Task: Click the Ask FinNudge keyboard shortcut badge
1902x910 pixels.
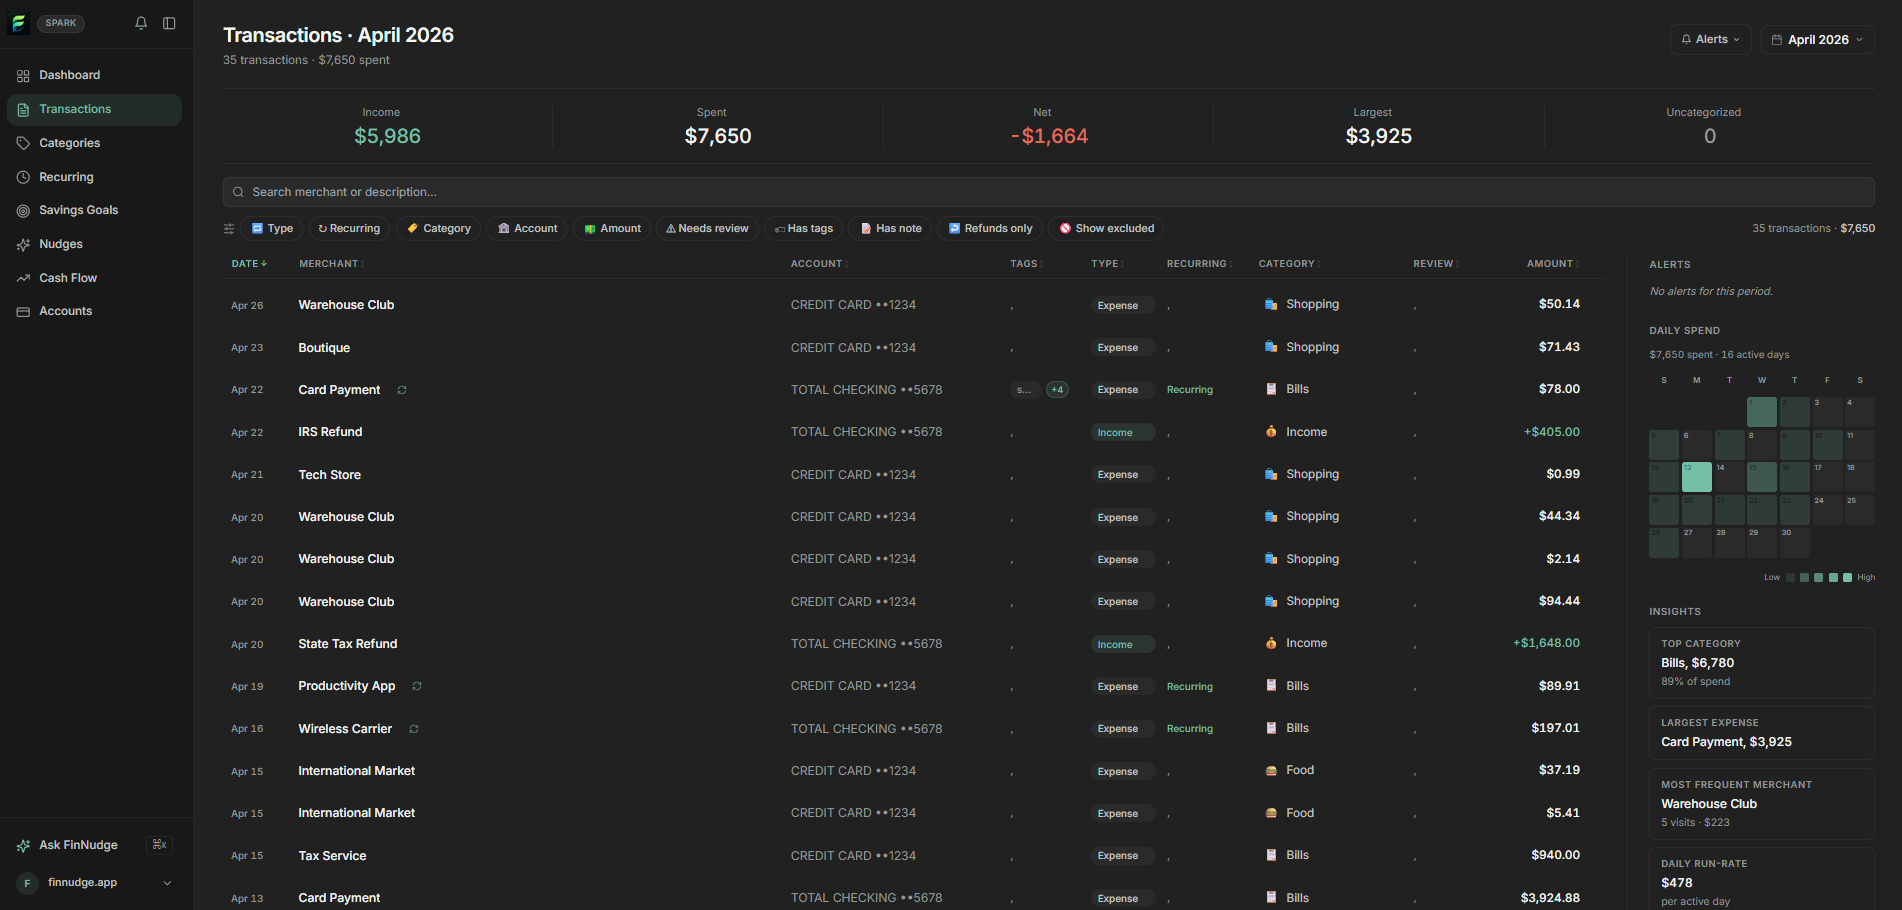Action: (159, 845)
